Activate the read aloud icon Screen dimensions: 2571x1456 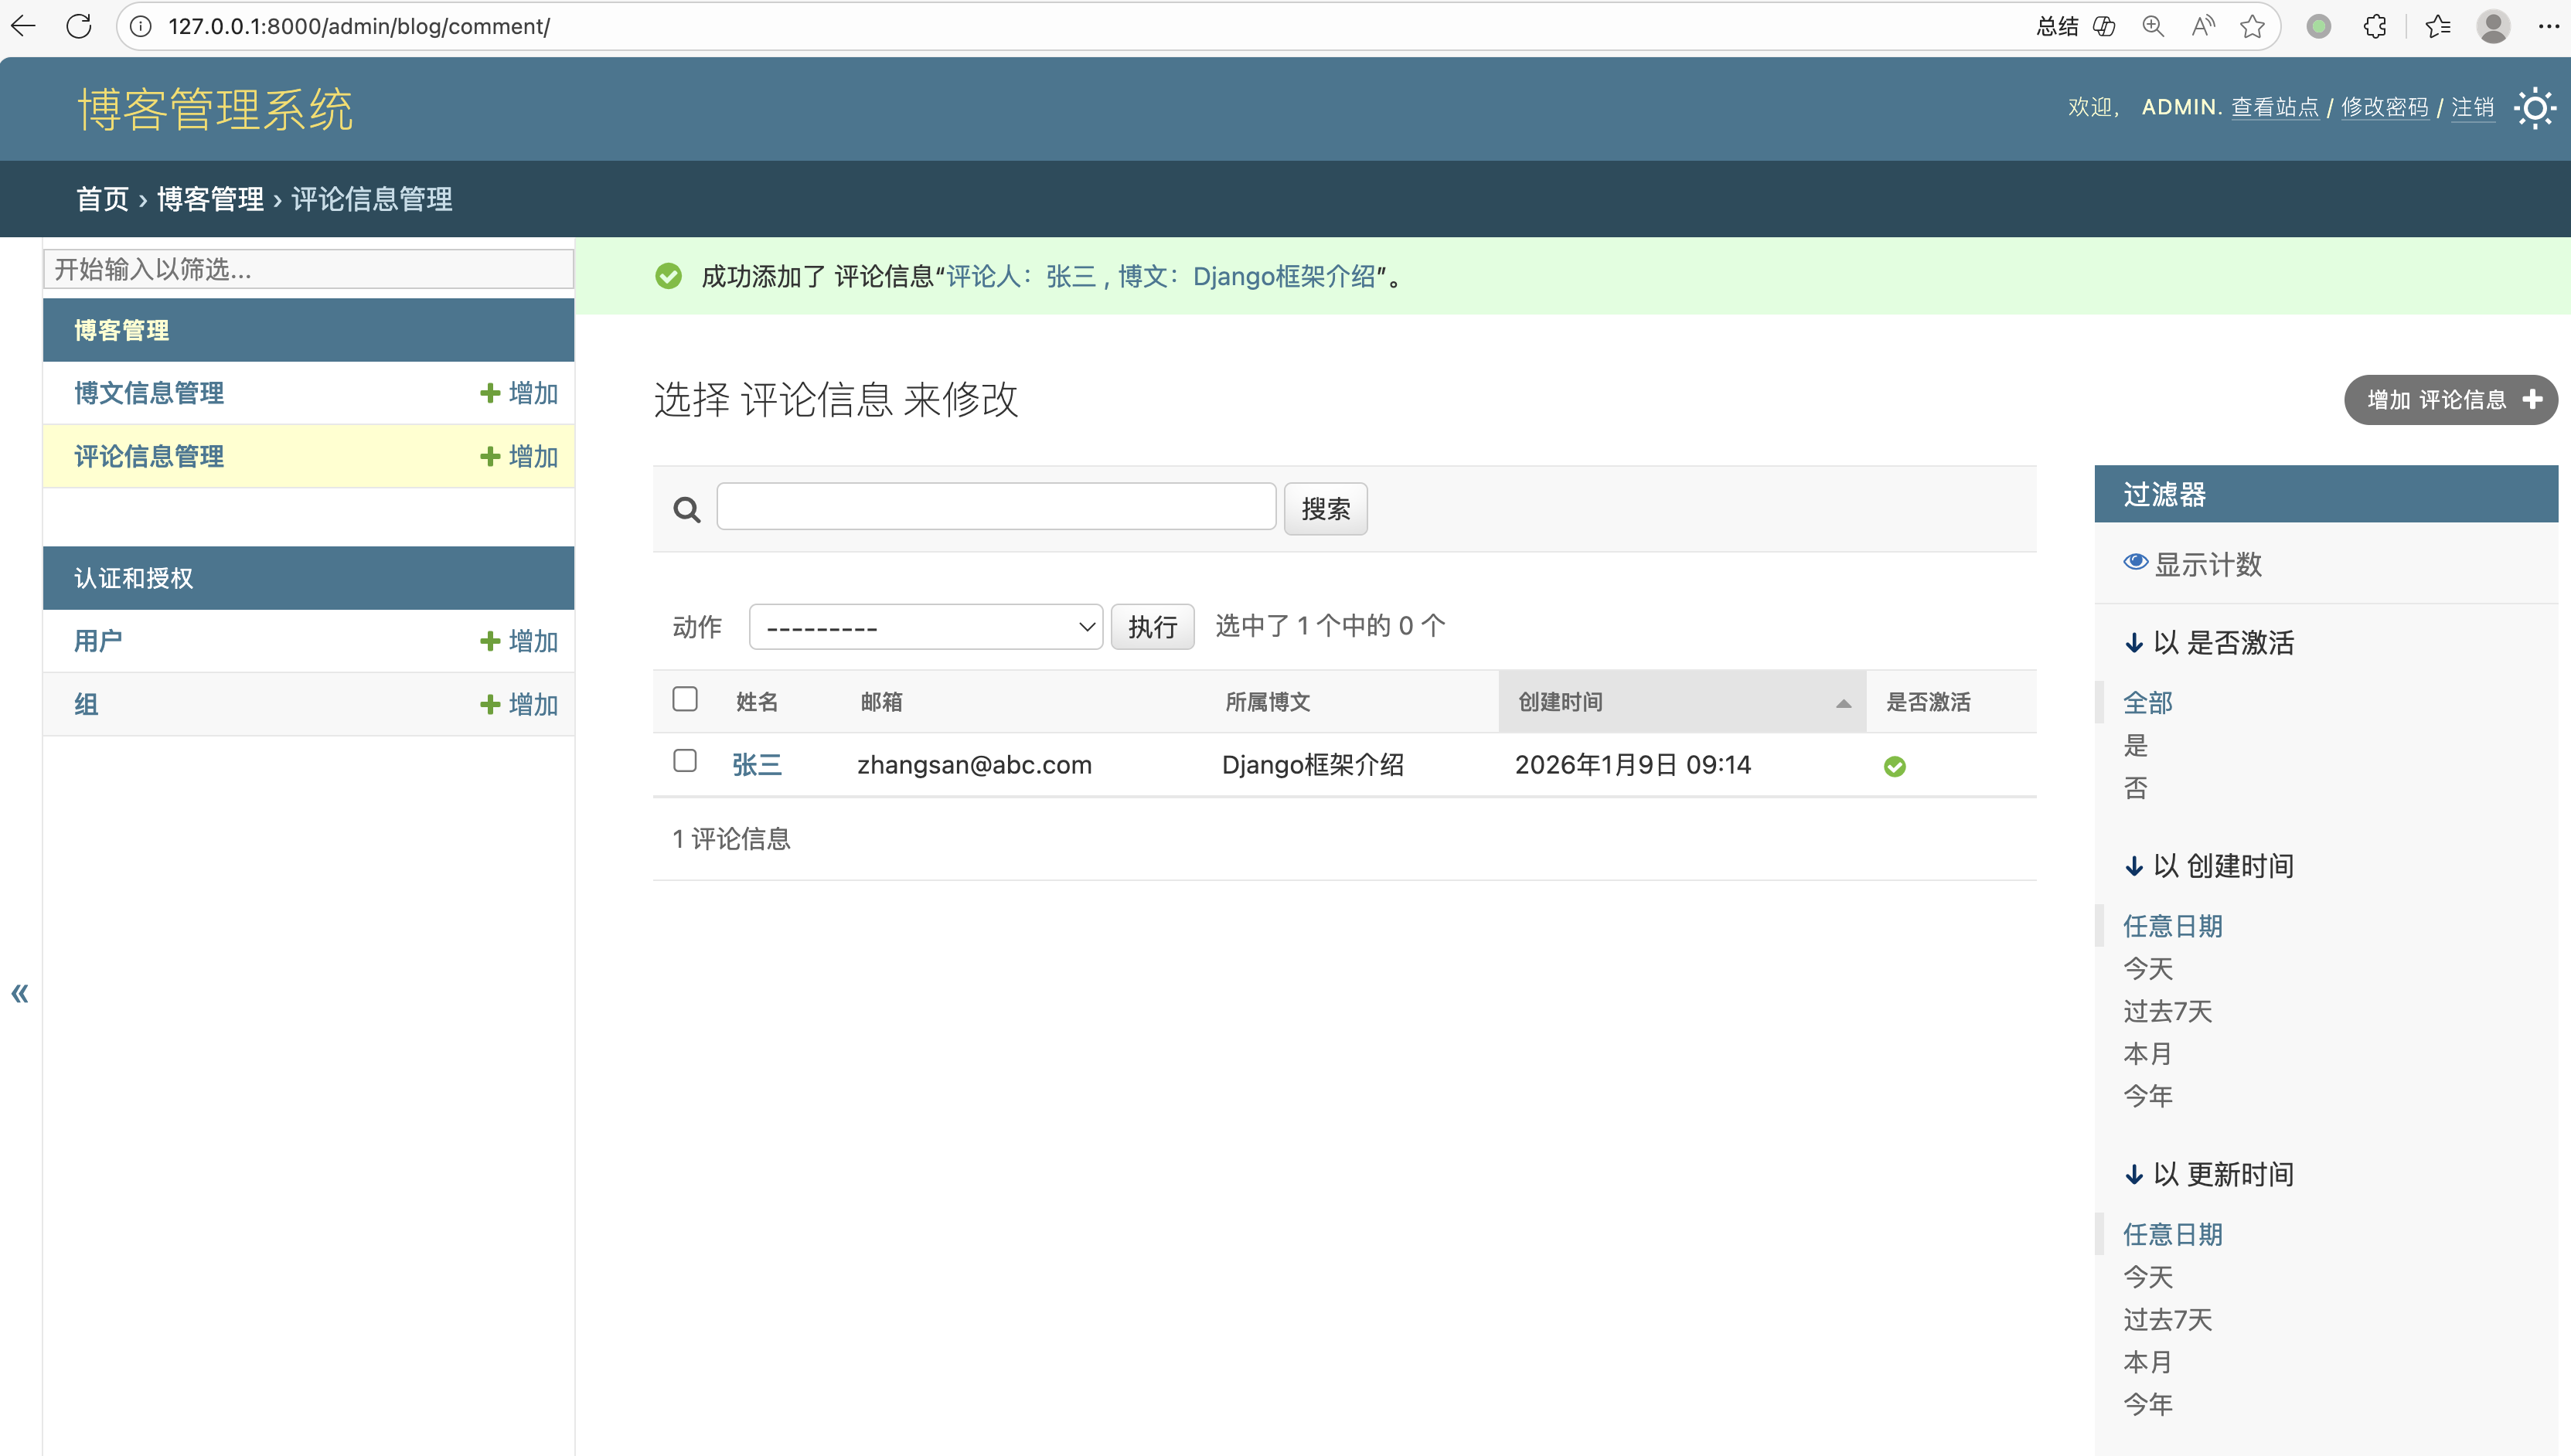(2203, 26)
